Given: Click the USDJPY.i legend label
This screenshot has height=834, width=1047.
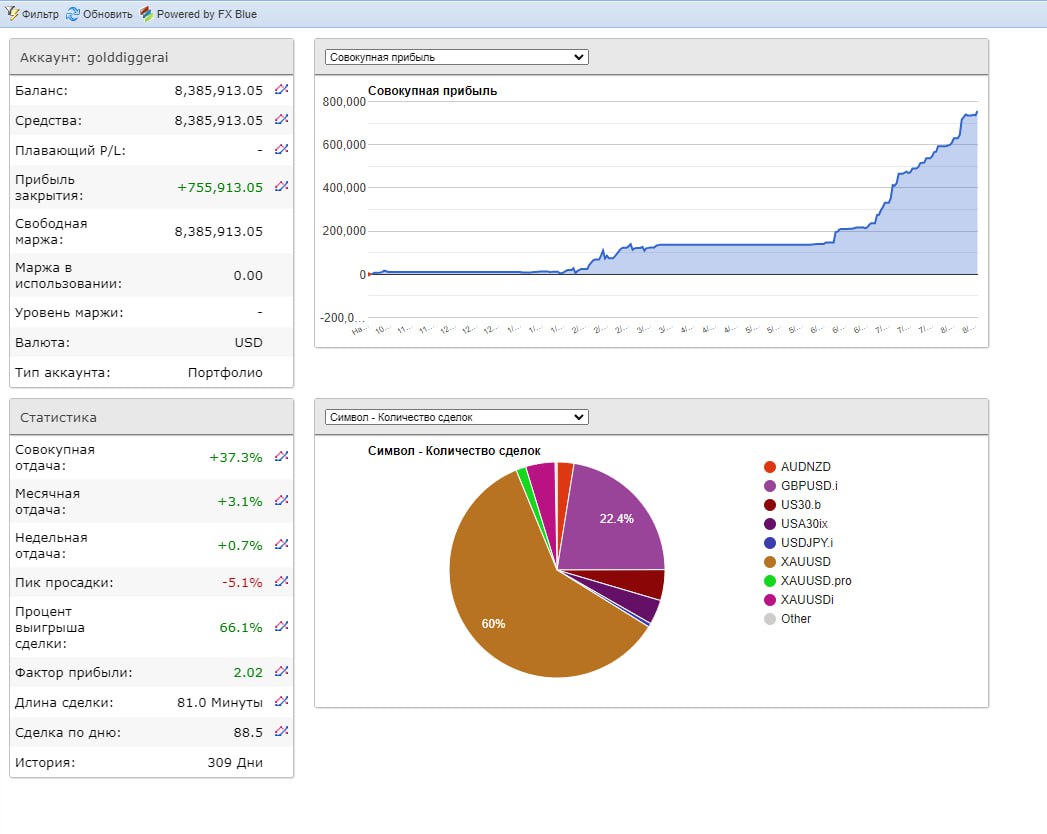Looking at the screenshot, I should pos(807,543).
